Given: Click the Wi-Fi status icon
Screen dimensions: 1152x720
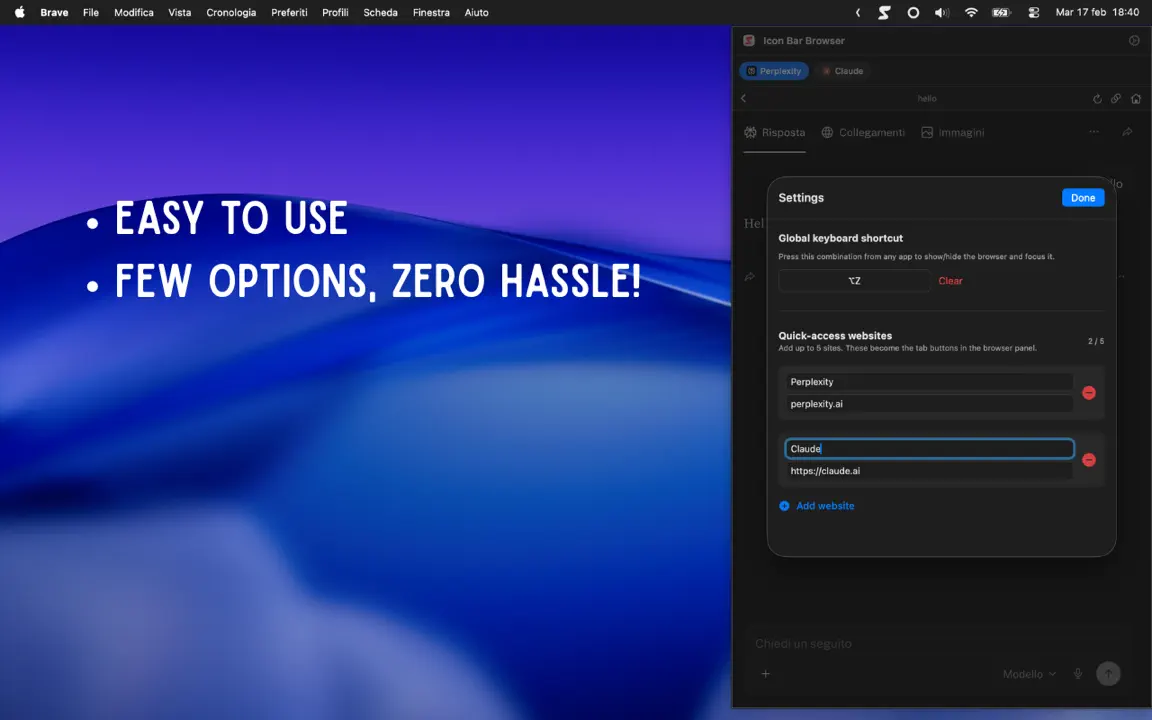Looking at the screenshot, I should (x=971, y=12).
